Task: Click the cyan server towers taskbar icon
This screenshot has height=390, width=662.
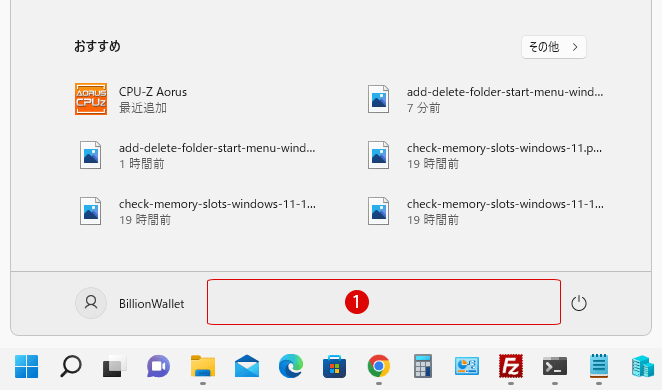Action: (x=643, y=366)
